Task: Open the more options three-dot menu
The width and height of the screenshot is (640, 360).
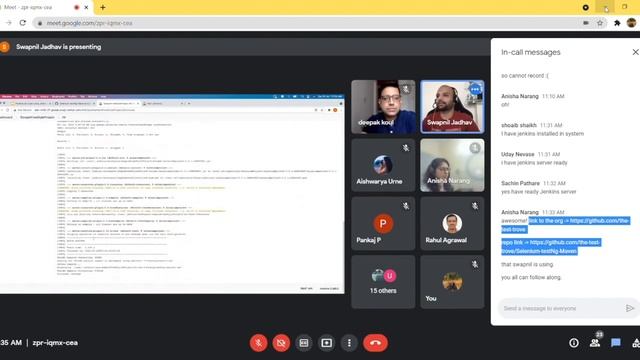Action: [349, 343]
